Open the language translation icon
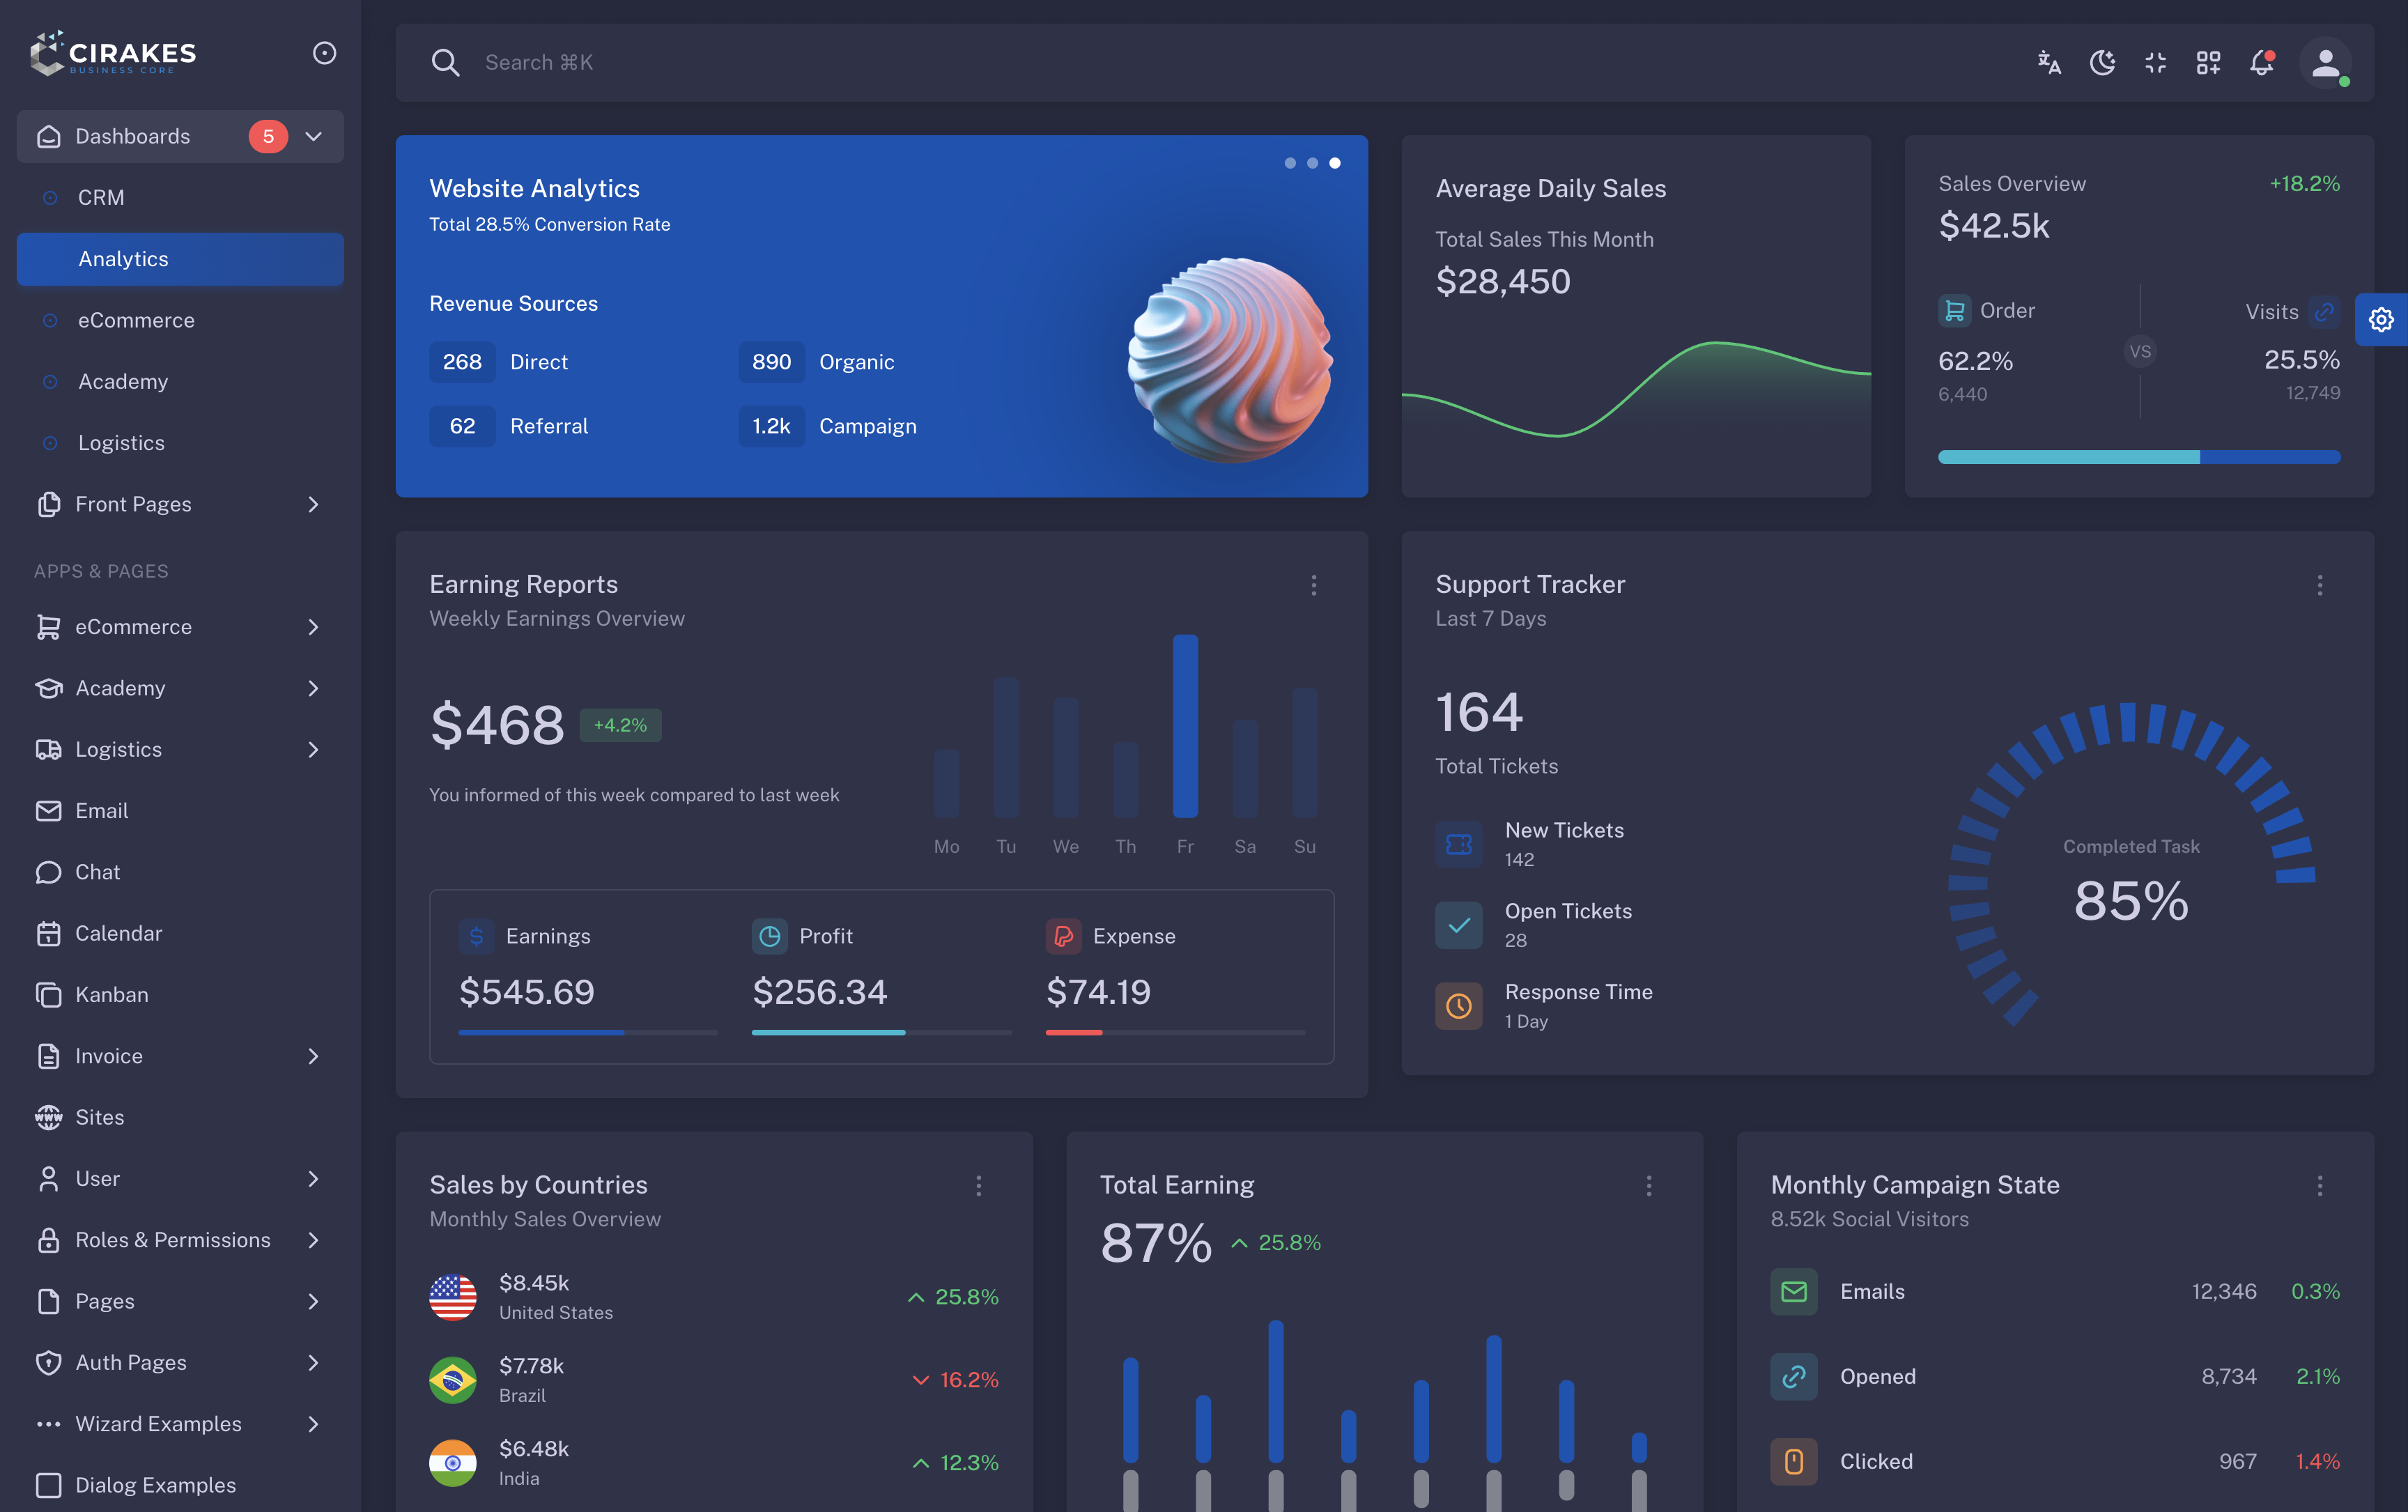The image size is (2408, 1512). click(x=2049, y=62)
